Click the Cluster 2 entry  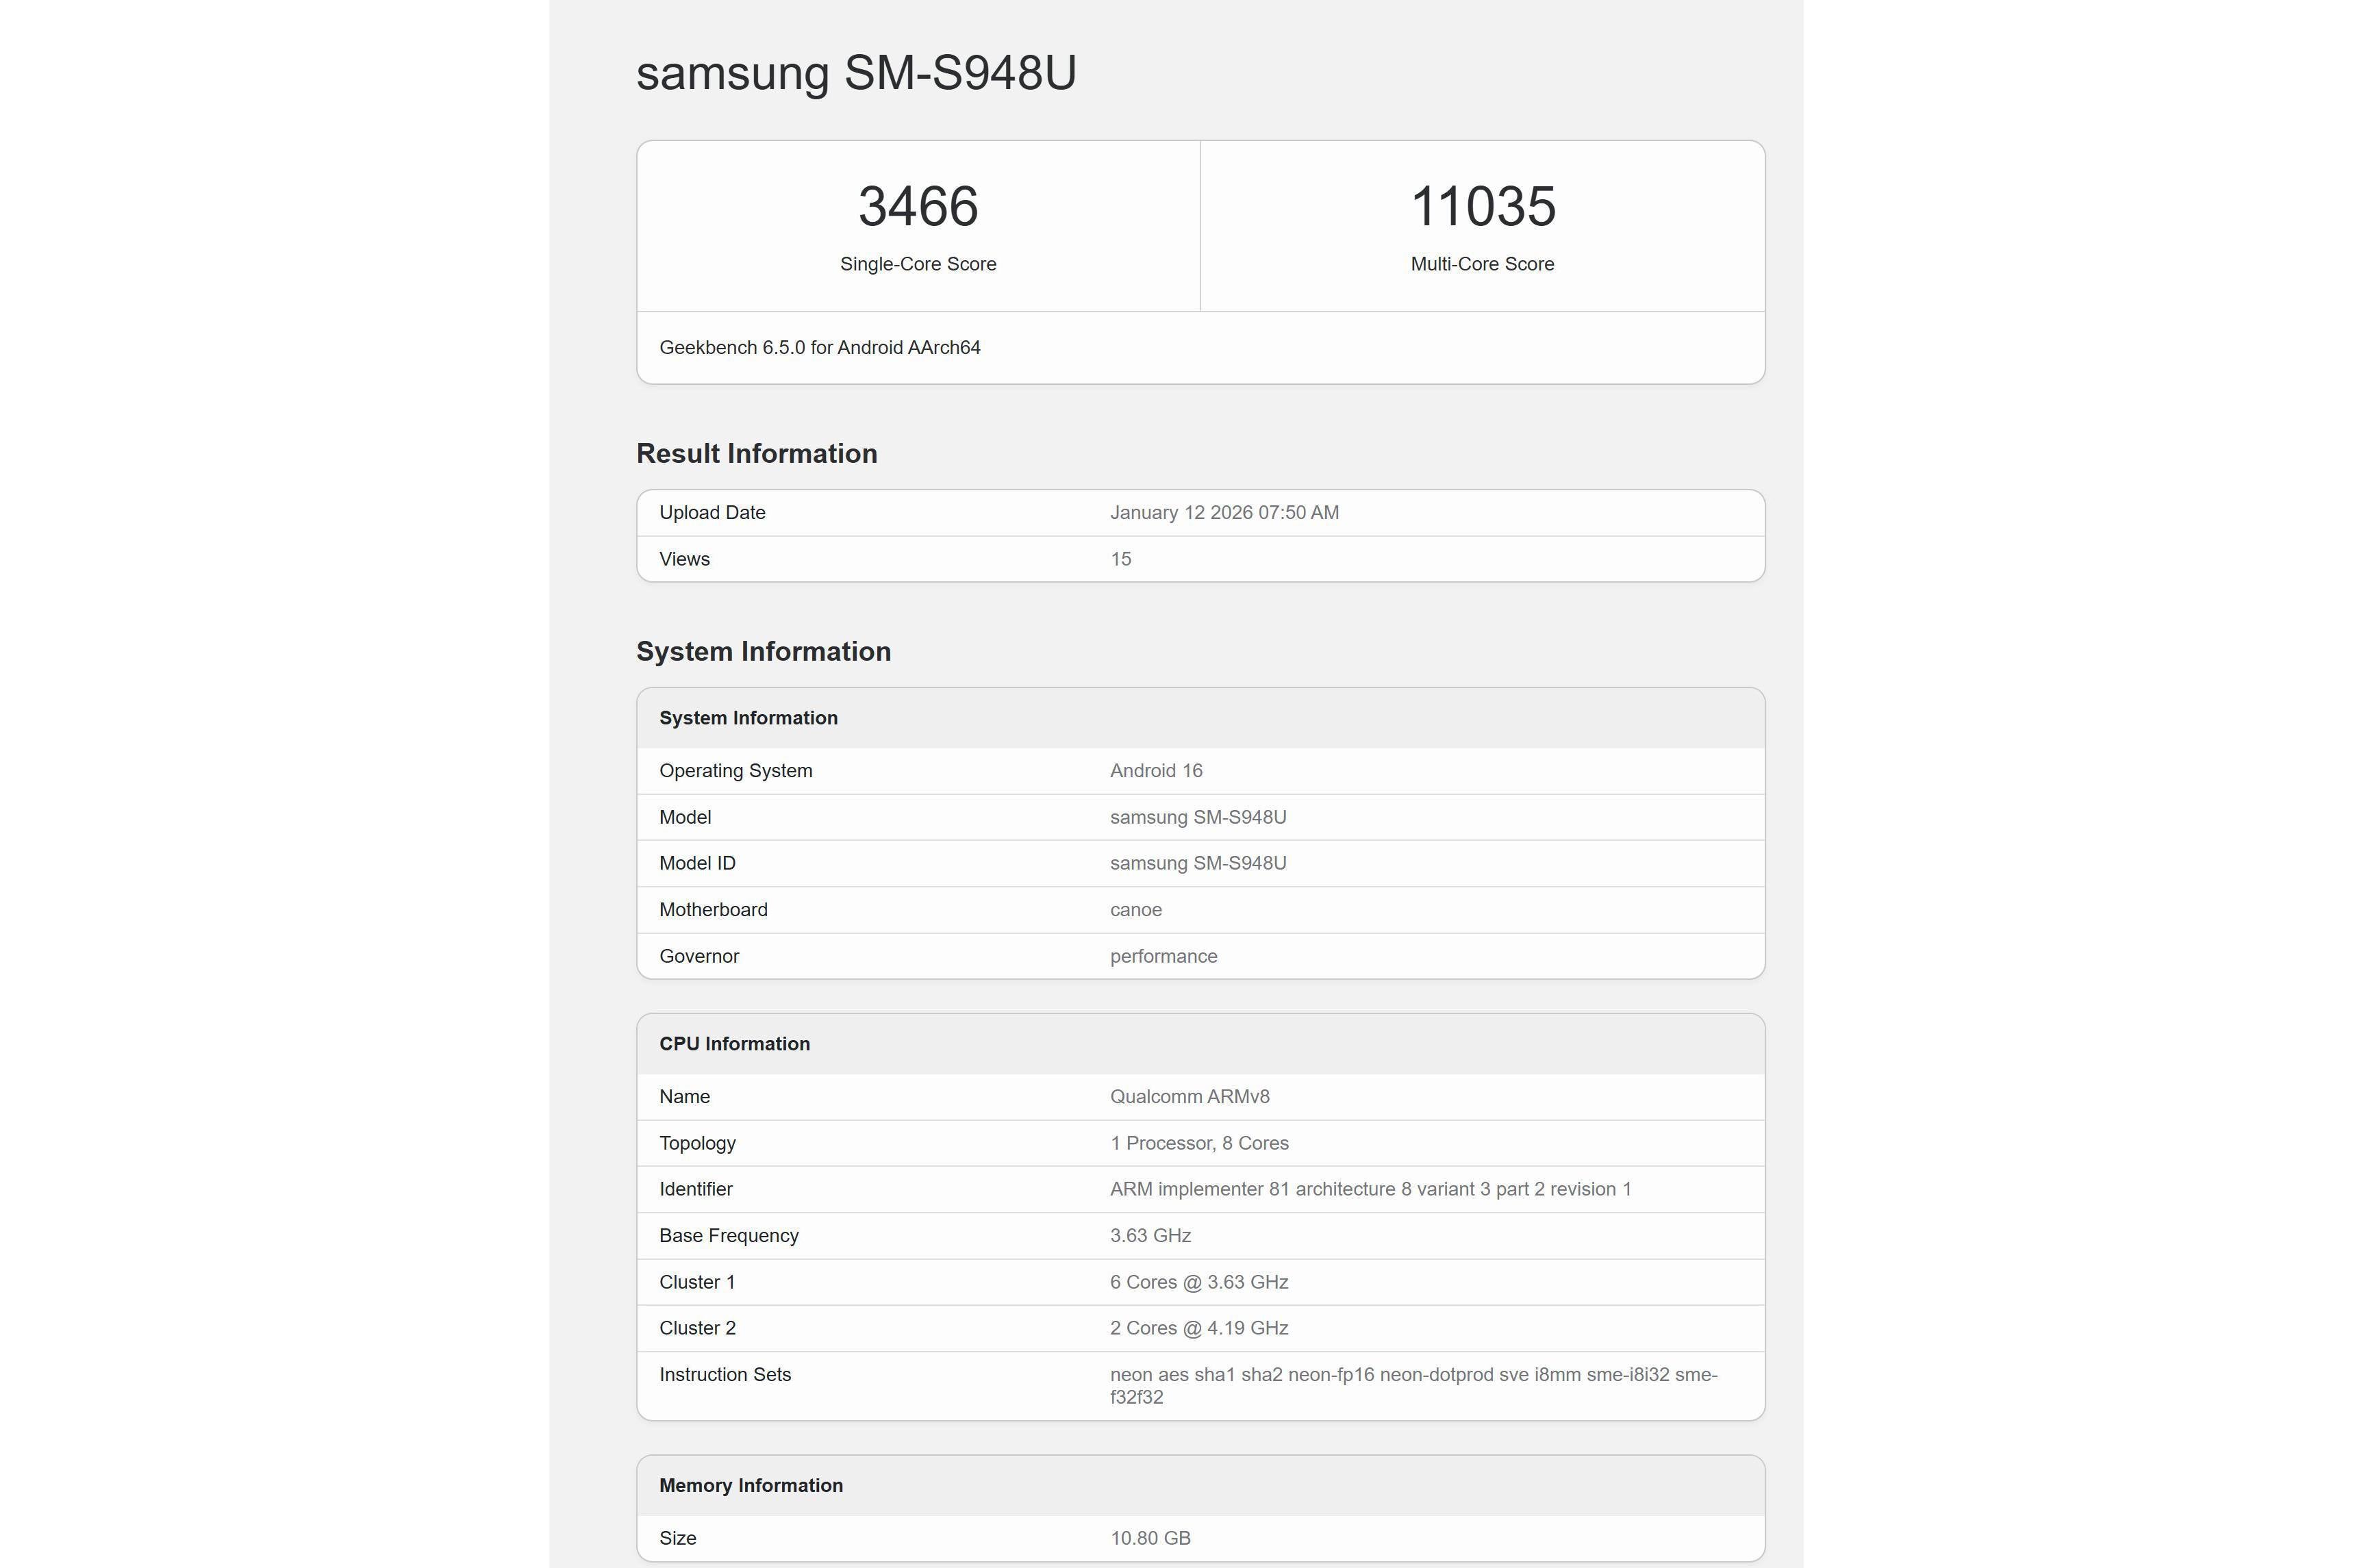coord(1198,1328)
